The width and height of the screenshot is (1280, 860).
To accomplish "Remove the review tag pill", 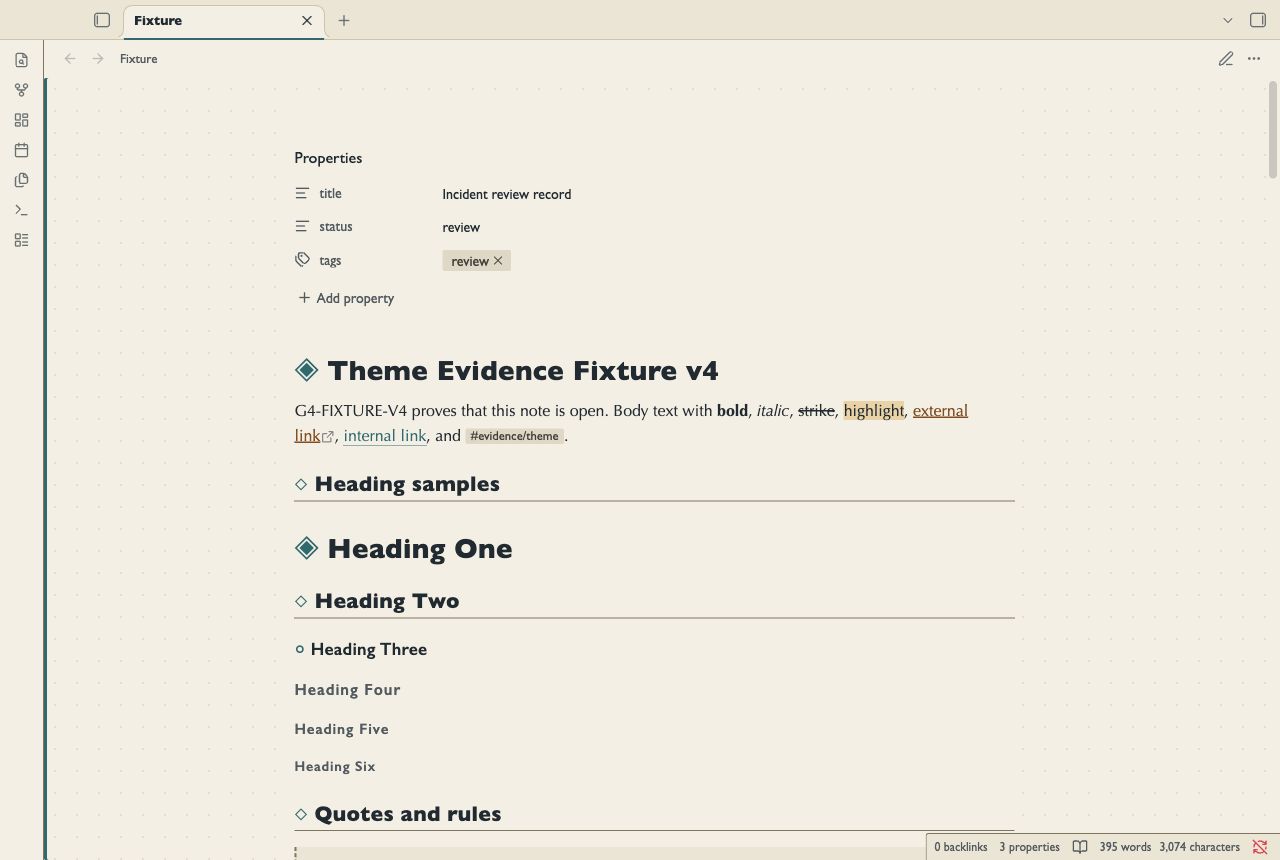I will [x=498, y=261].
